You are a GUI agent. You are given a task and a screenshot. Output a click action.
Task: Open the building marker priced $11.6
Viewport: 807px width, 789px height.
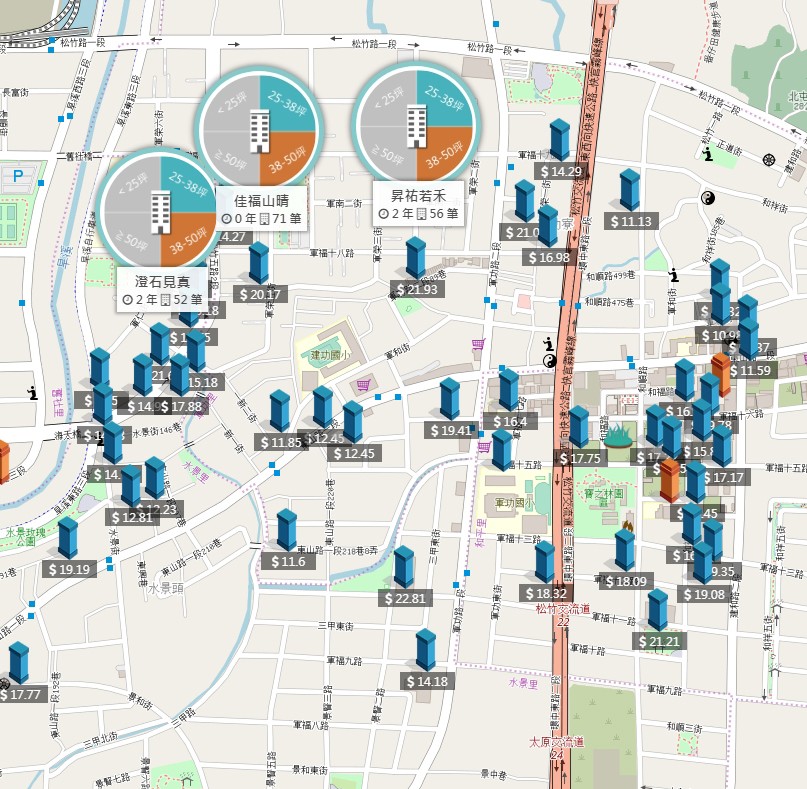287,530
